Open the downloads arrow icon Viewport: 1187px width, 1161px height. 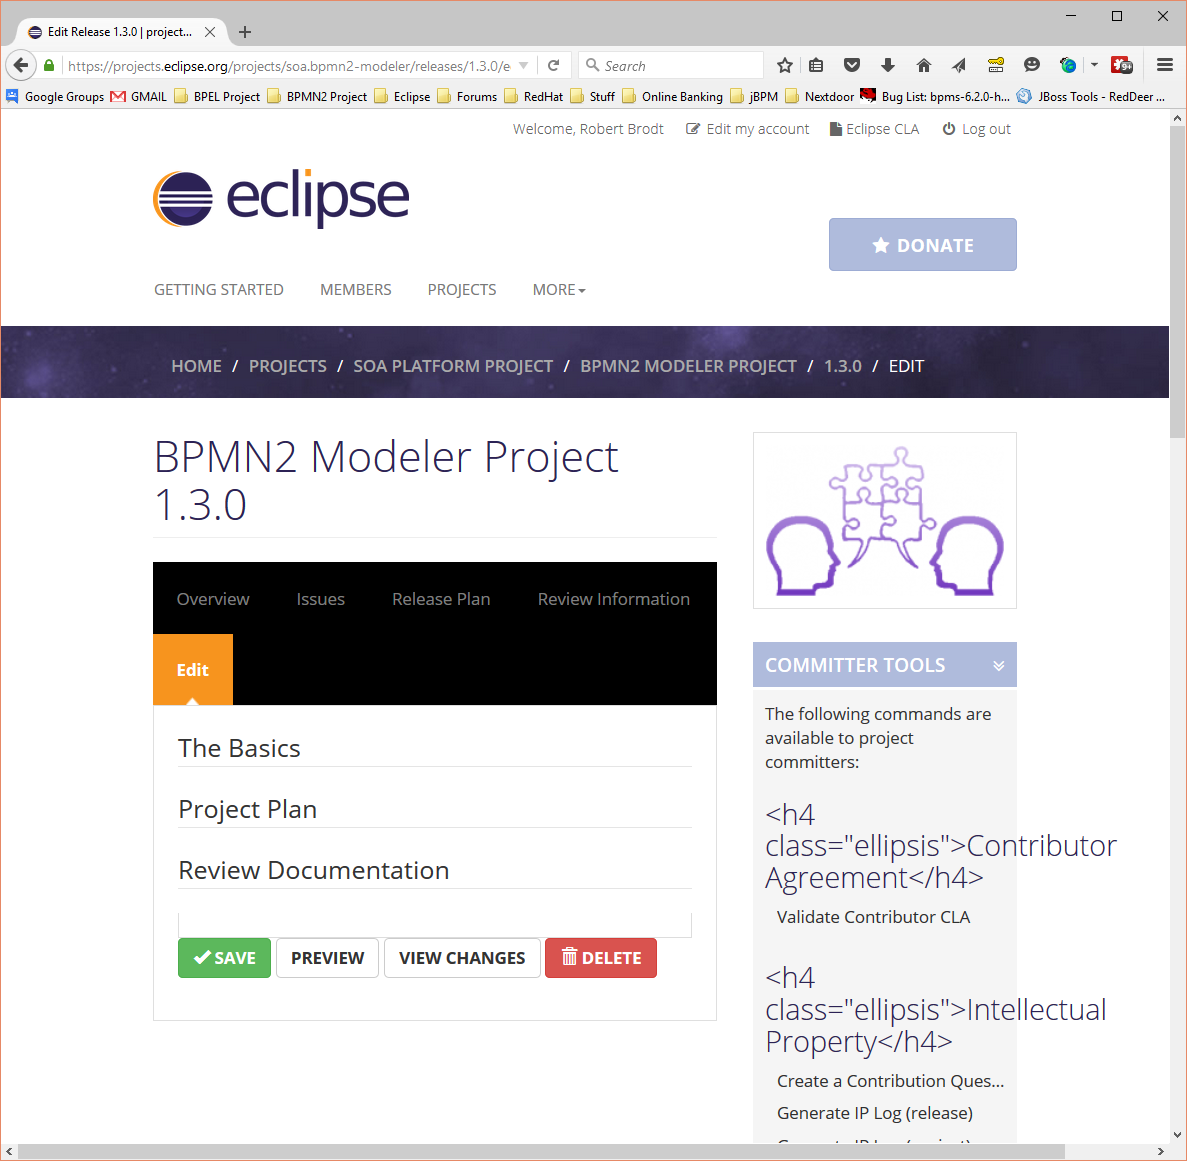(x=888, y=66)
